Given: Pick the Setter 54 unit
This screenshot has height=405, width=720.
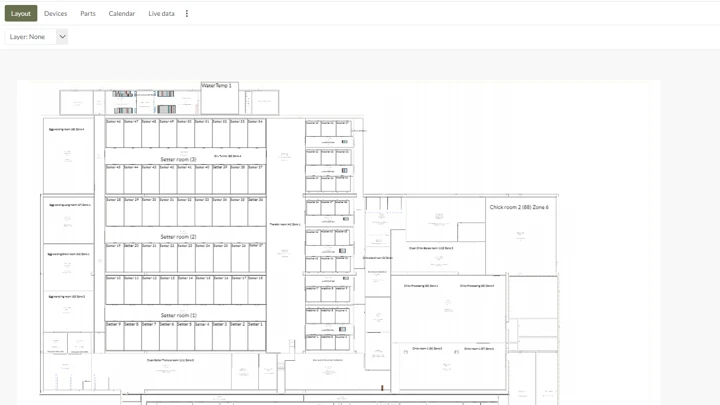Looking at the screenshot, I should pyautogui.click(x=256, y=133).
